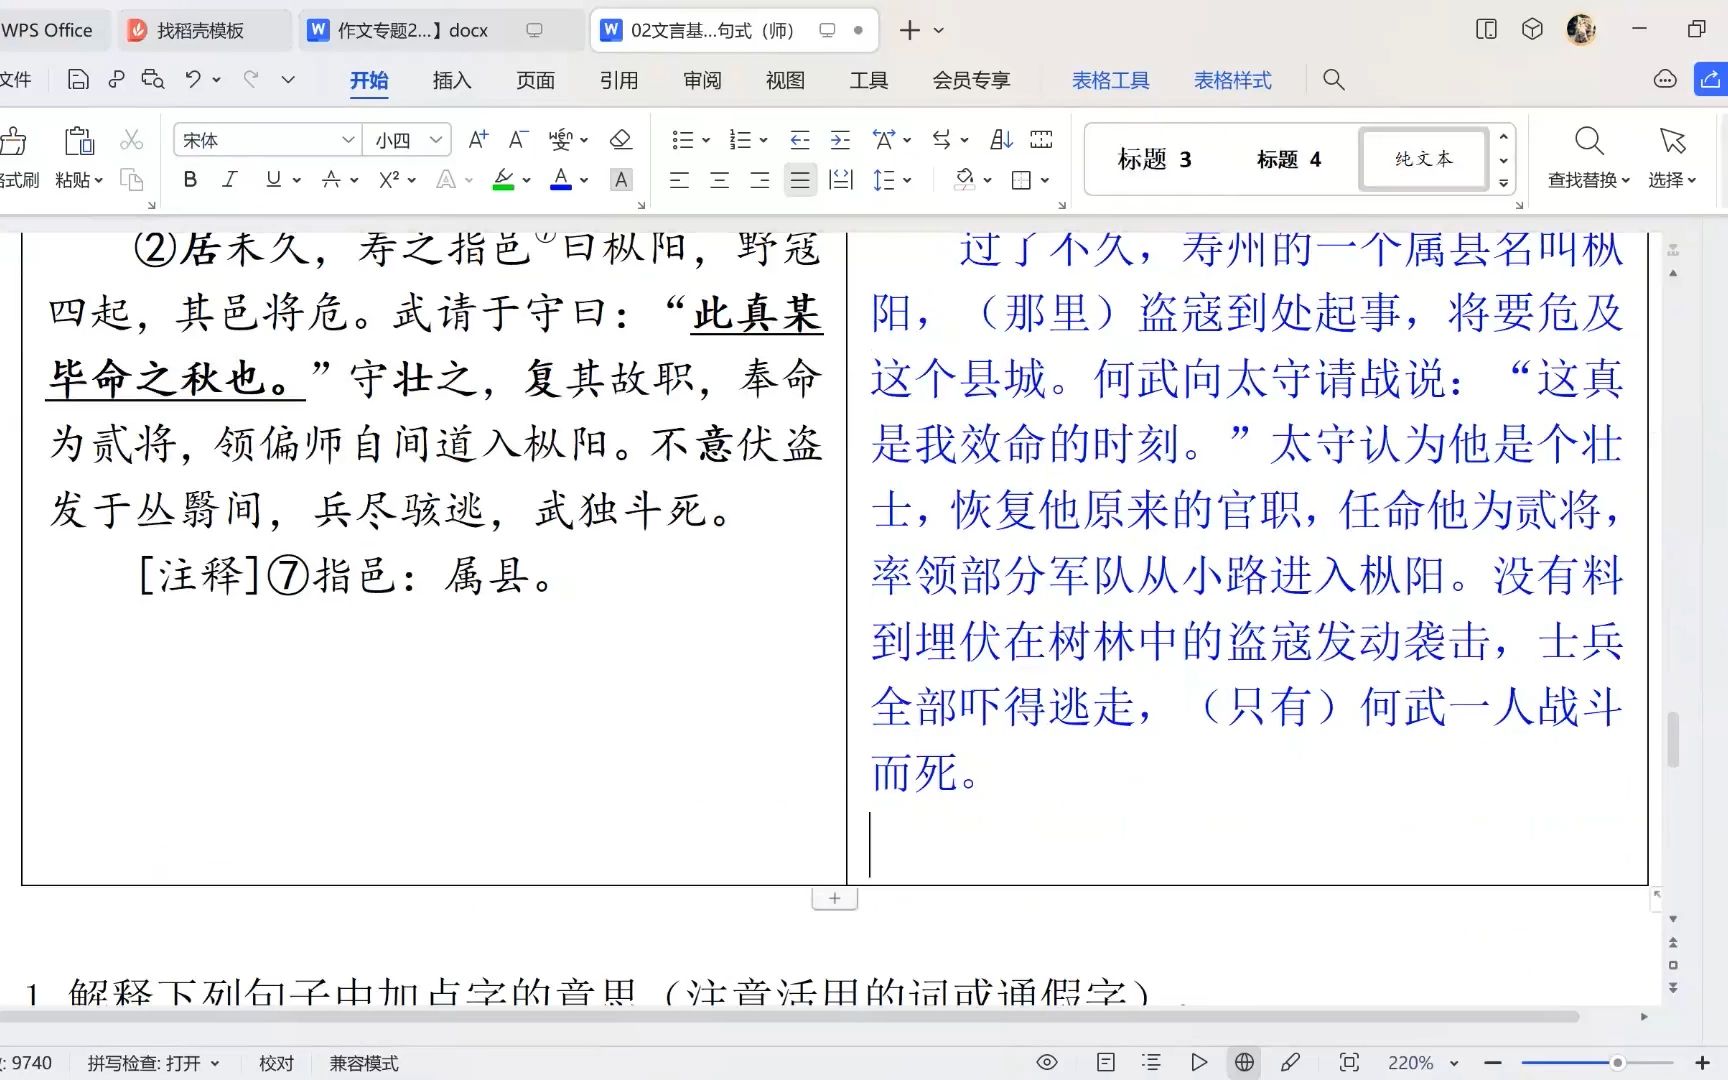This screenshot has height=1080, width=1728.
Task: Choose the blue font color swatch
Action: (x=563, y=180)
